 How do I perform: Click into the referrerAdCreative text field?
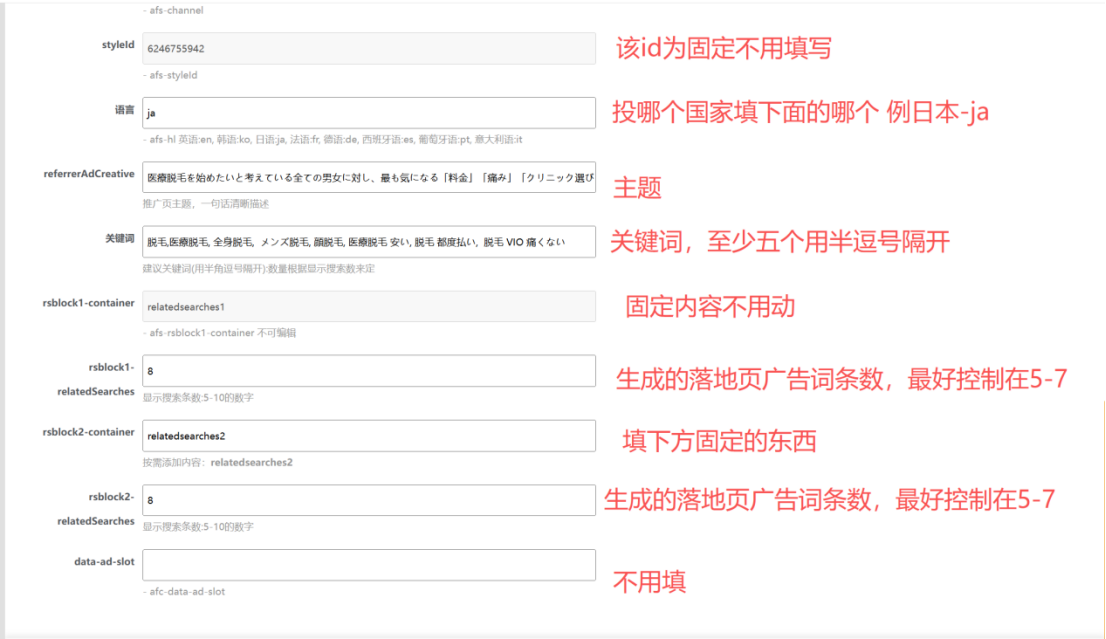[x=368, y=177]
